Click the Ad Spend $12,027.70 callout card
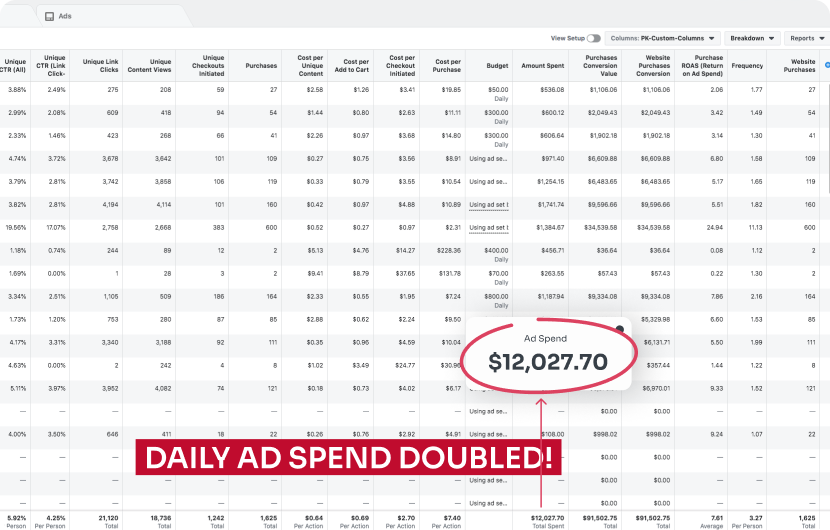Image resolution: width=830 pixels, height=530 pixels. 548,355
